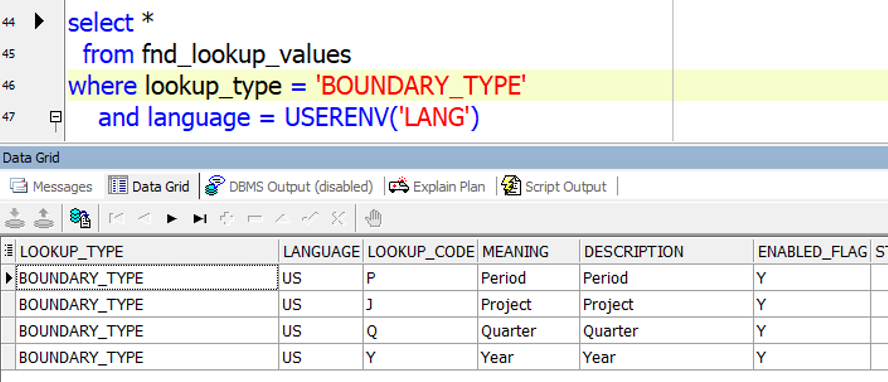
Task: Jump to last record in grid
Action: point(199,218)
